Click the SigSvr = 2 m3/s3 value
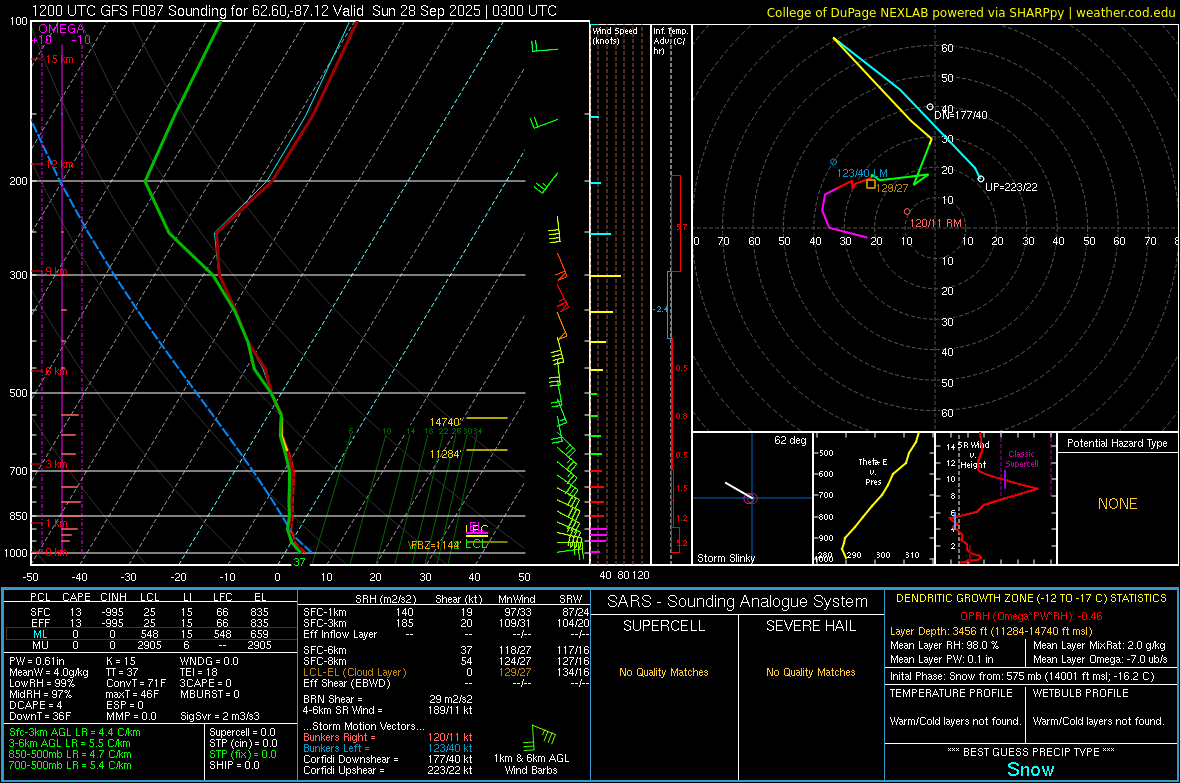Viewport: 1180px width, 783px height. coord(220,717)
